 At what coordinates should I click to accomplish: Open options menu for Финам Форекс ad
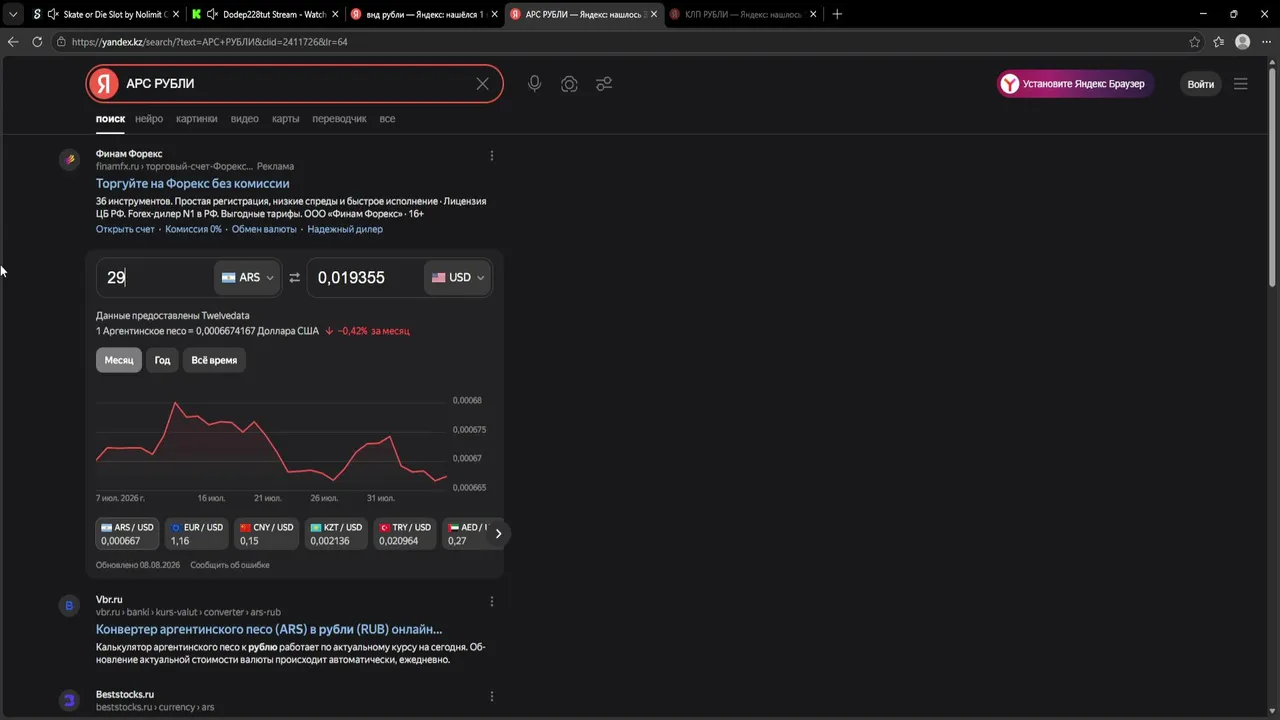click(x=491, y=155)
